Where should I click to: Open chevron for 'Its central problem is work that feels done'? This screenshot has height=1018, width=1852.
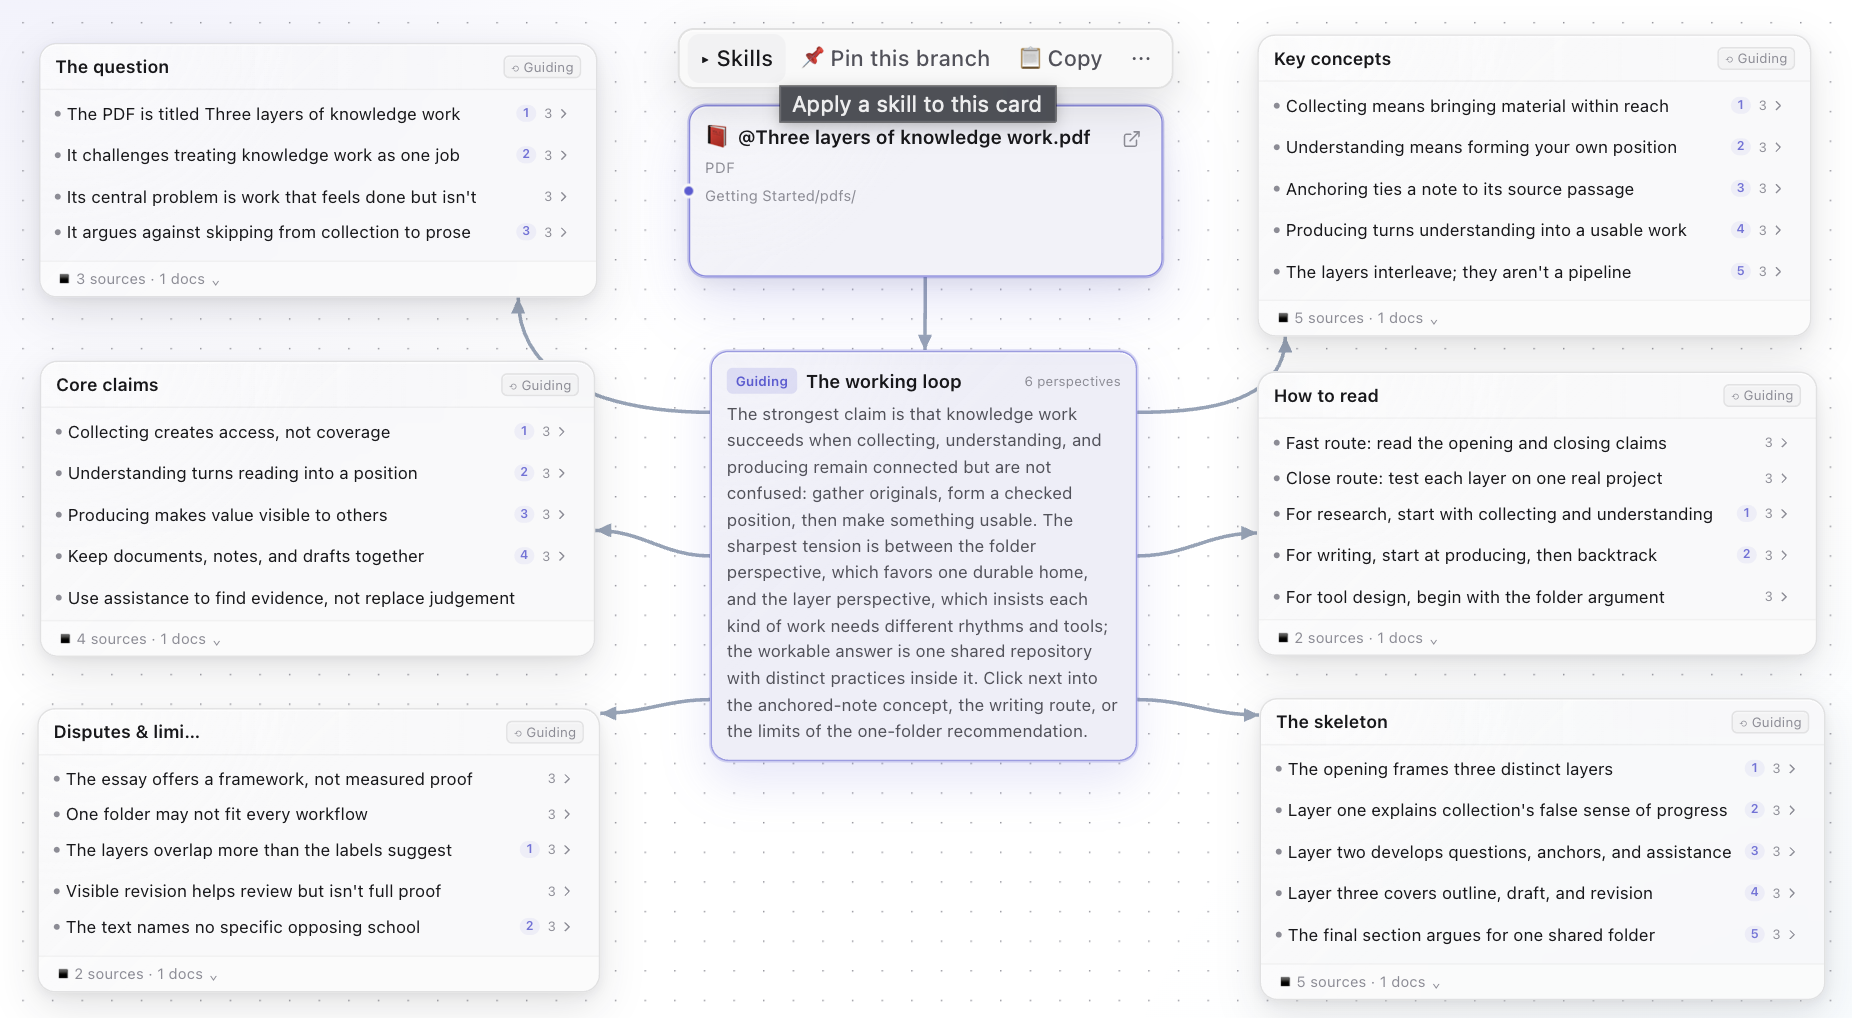click(x=564, y=197)
